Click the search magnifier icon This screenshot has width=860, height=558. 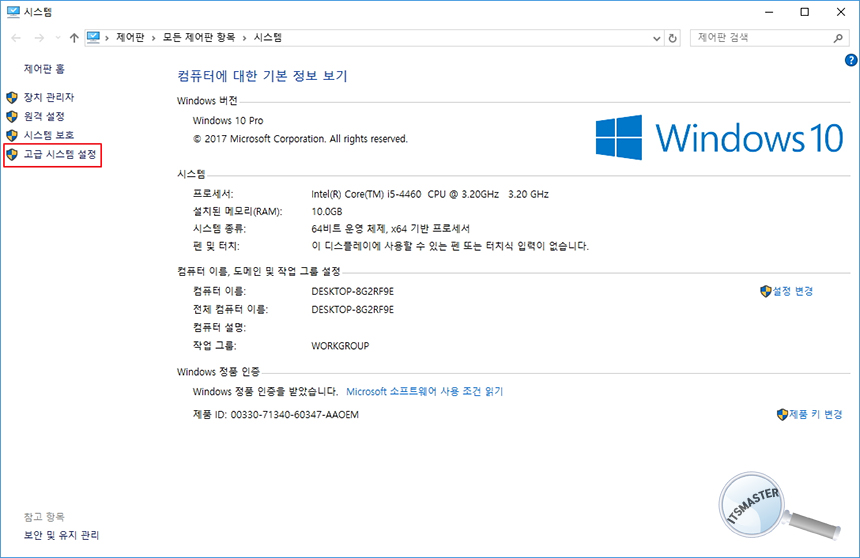(838, 38)
